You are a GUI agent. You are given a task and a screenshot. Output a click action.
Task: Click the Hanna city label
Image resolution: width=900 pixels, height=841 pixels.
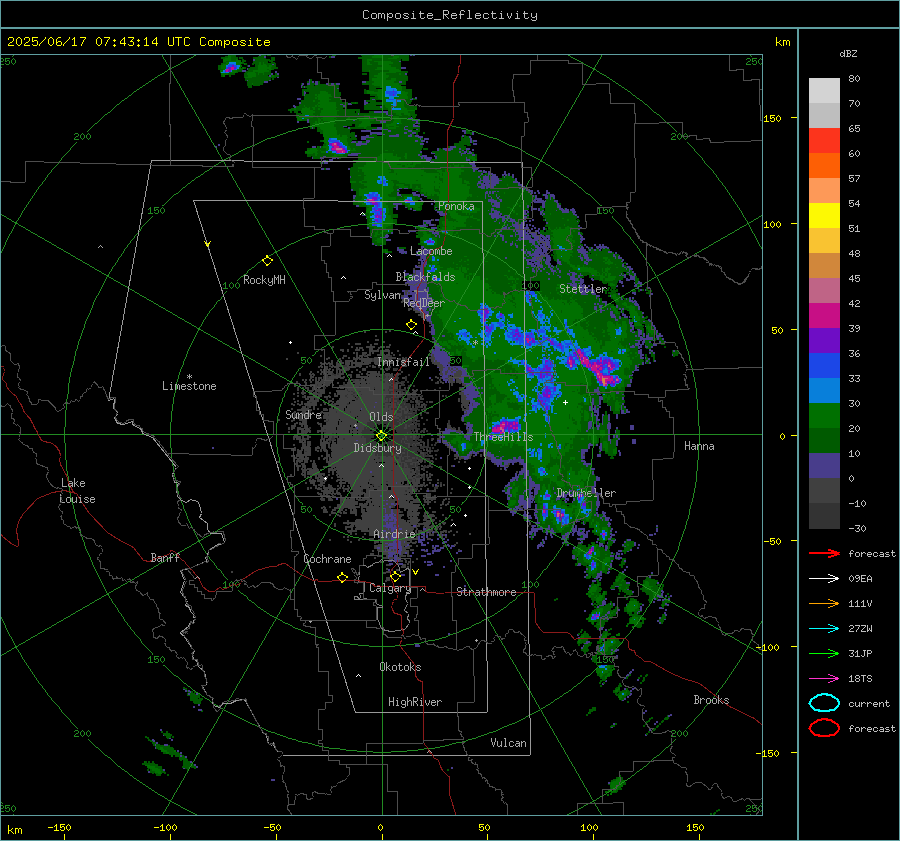coord(699,446)
